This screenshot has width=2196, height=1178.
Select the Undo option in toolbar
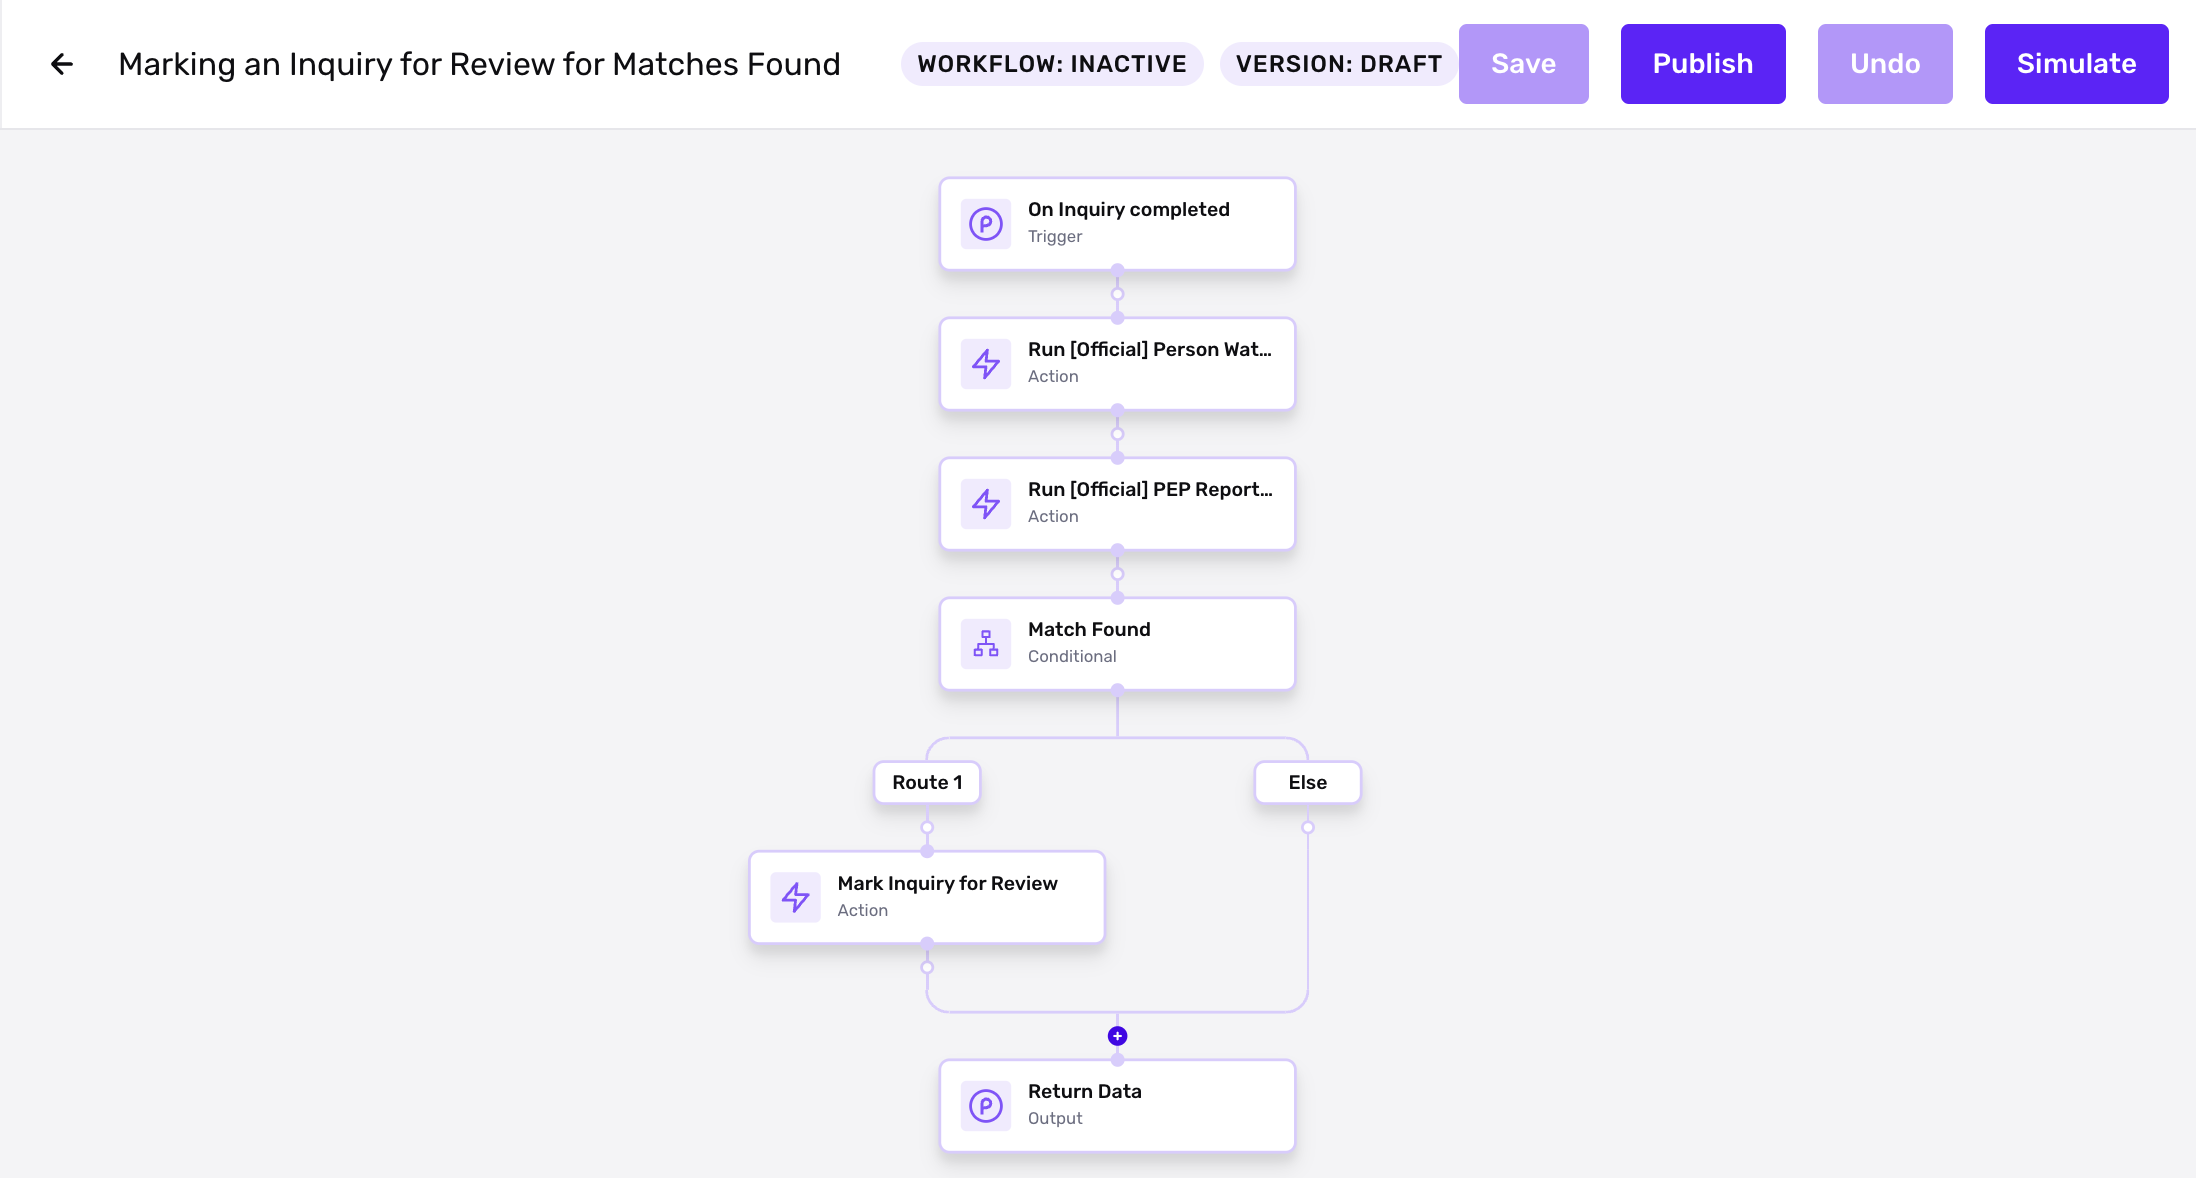click(x=1884, y=64)
